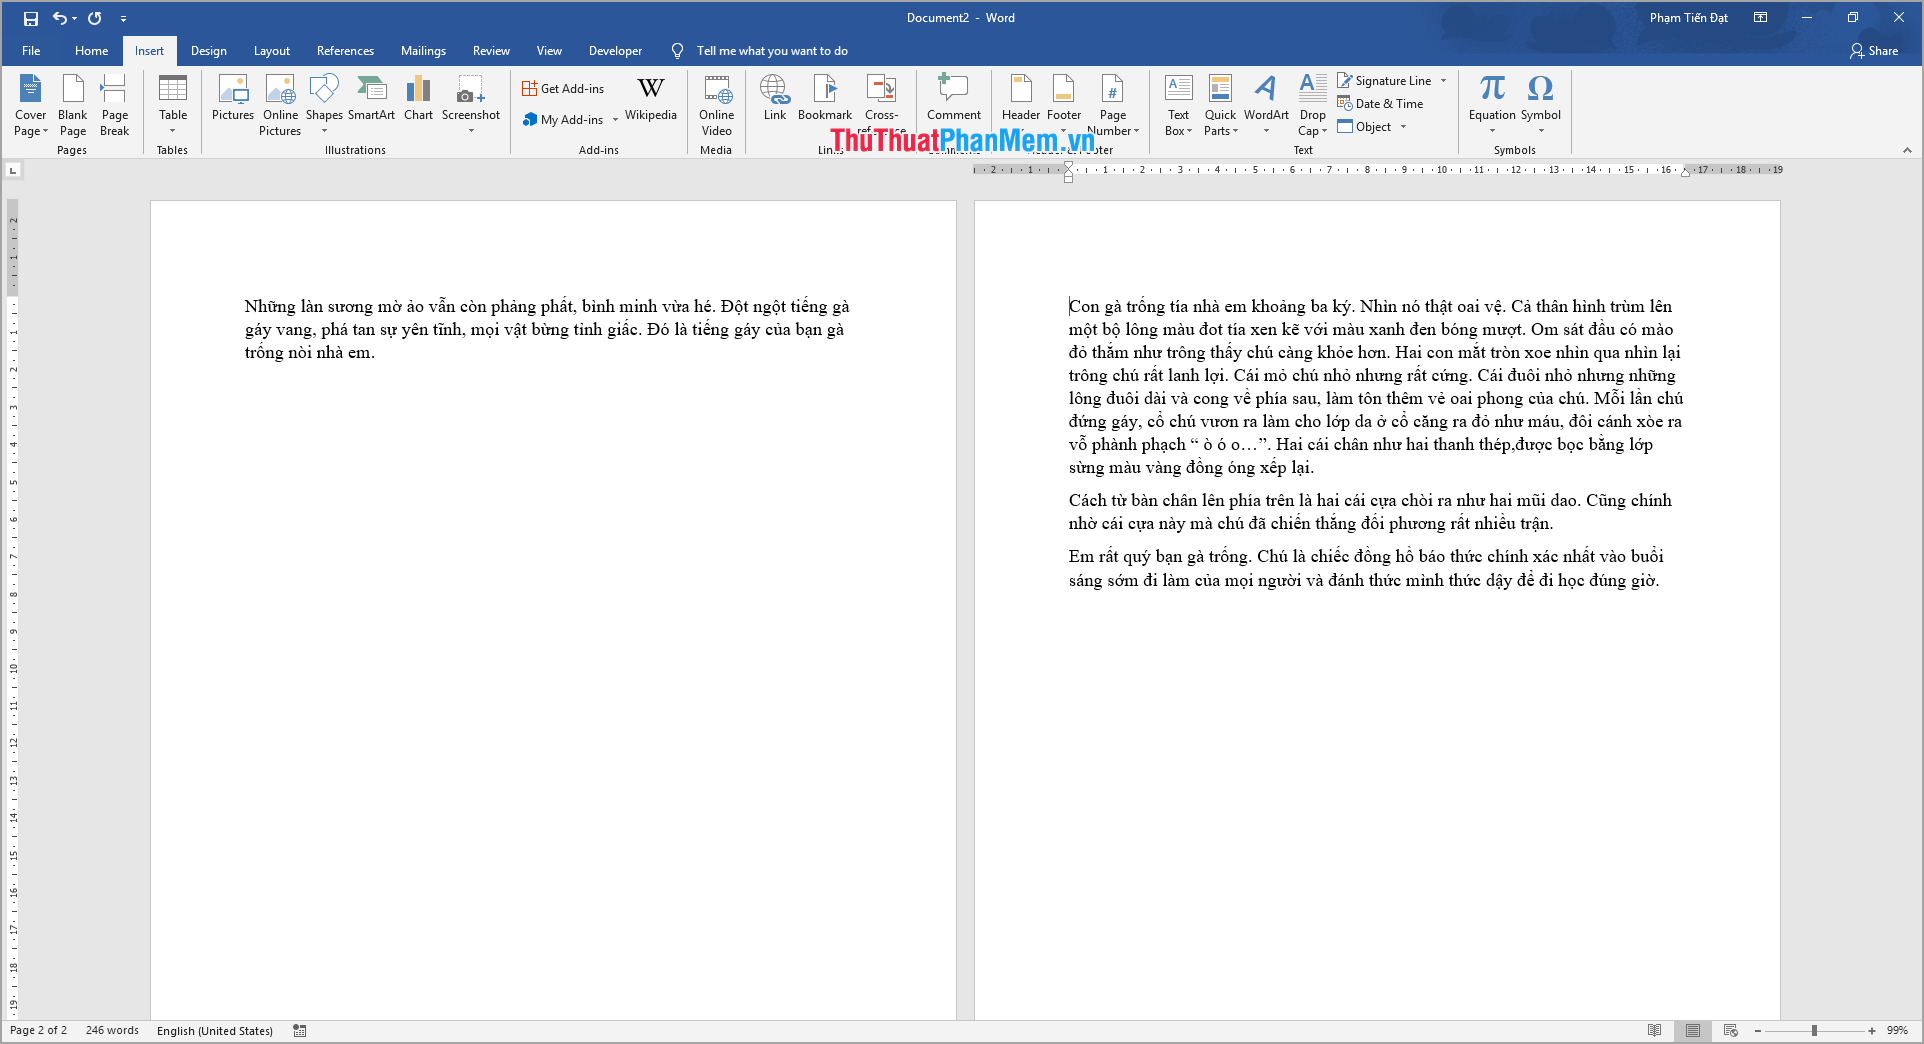Screen dimensions: 1924x1044
Task: Click Get Add-ins
Action: click(563, 89)
